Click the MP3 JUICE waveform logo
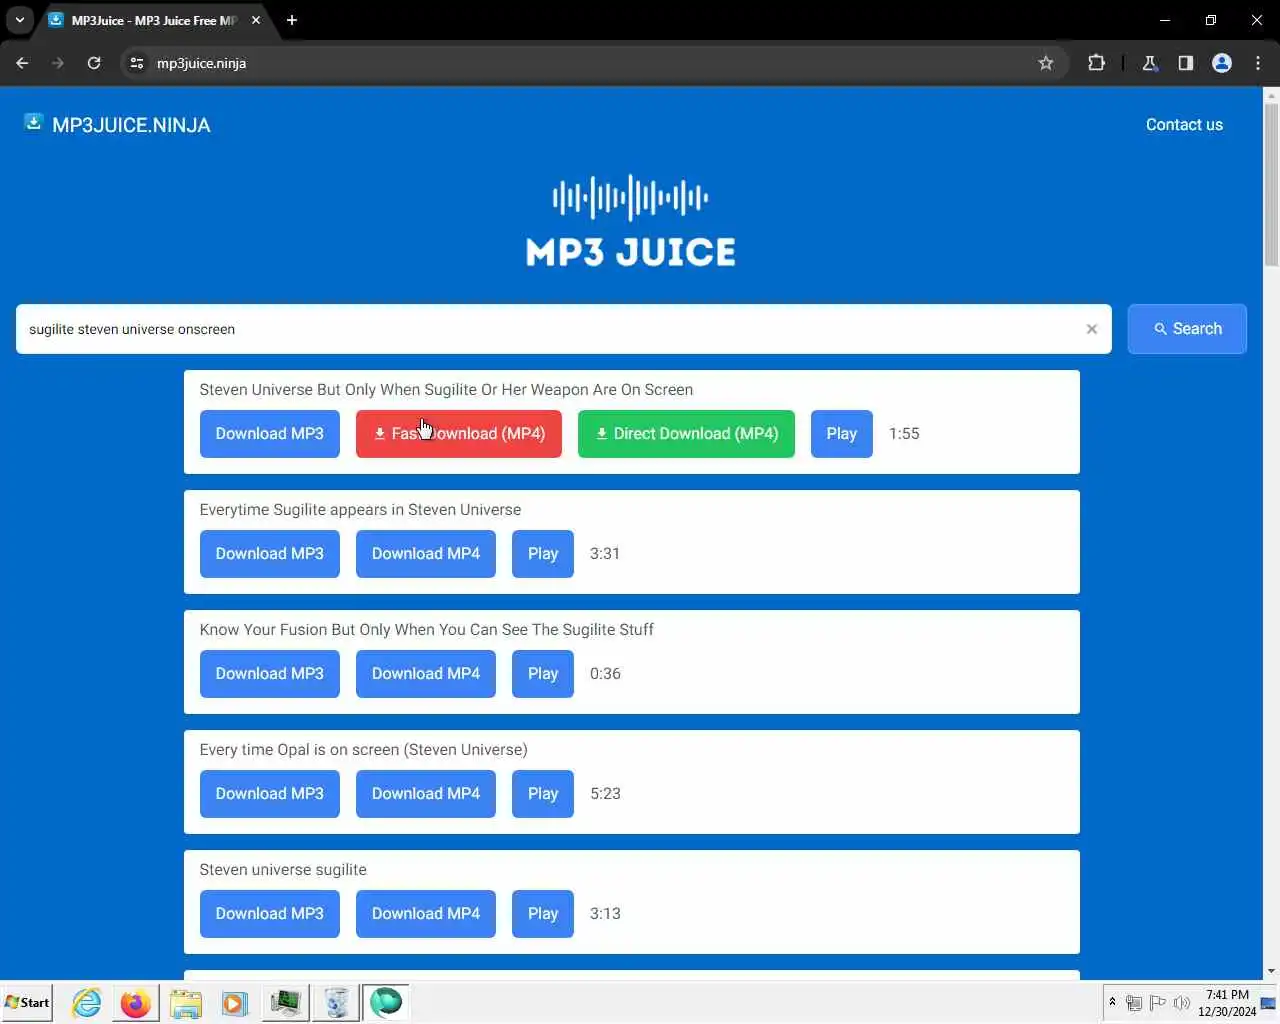 (631, 221)
